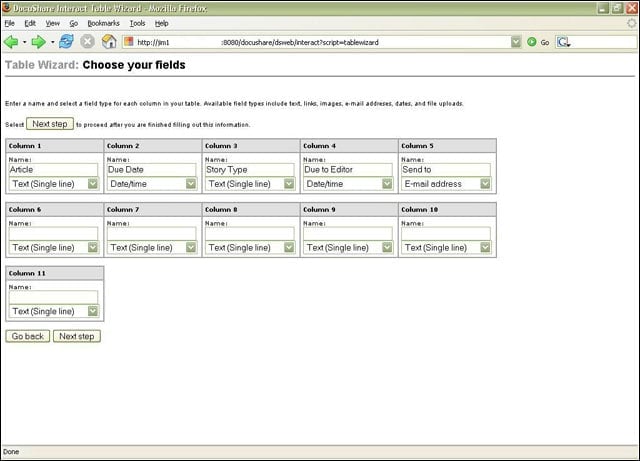Click the empty Column 11 name field
Viewport: 640px width, 461px height.
point(53,297)
